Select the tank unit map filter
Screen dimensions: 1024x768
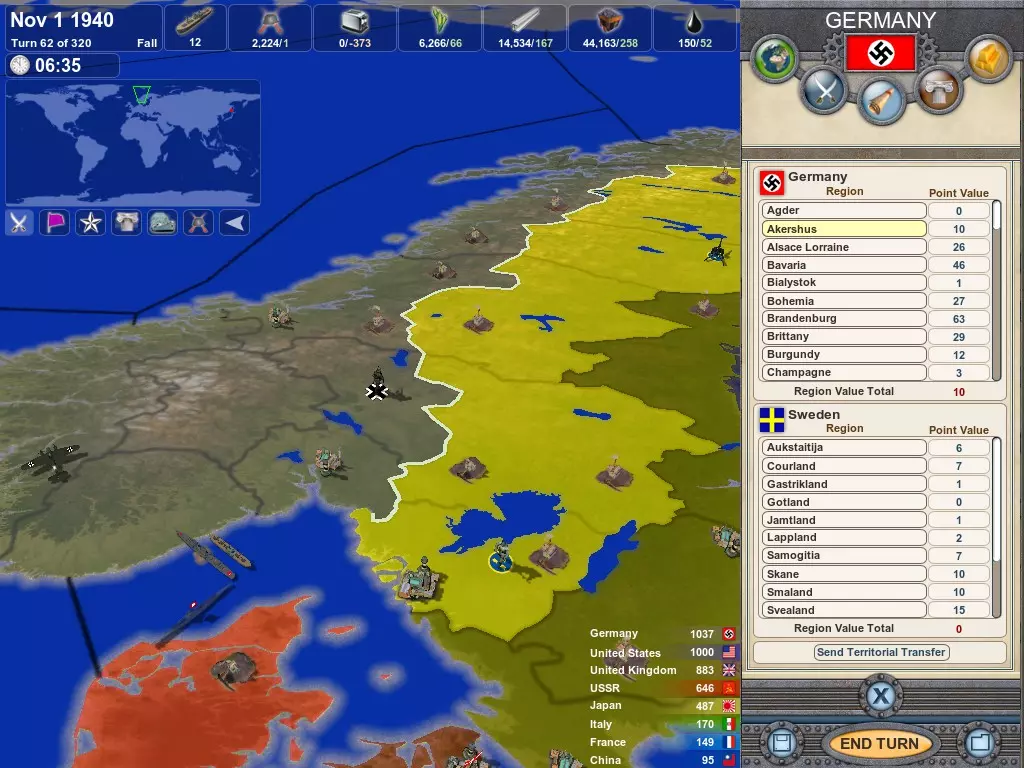(x=163, y=223)
